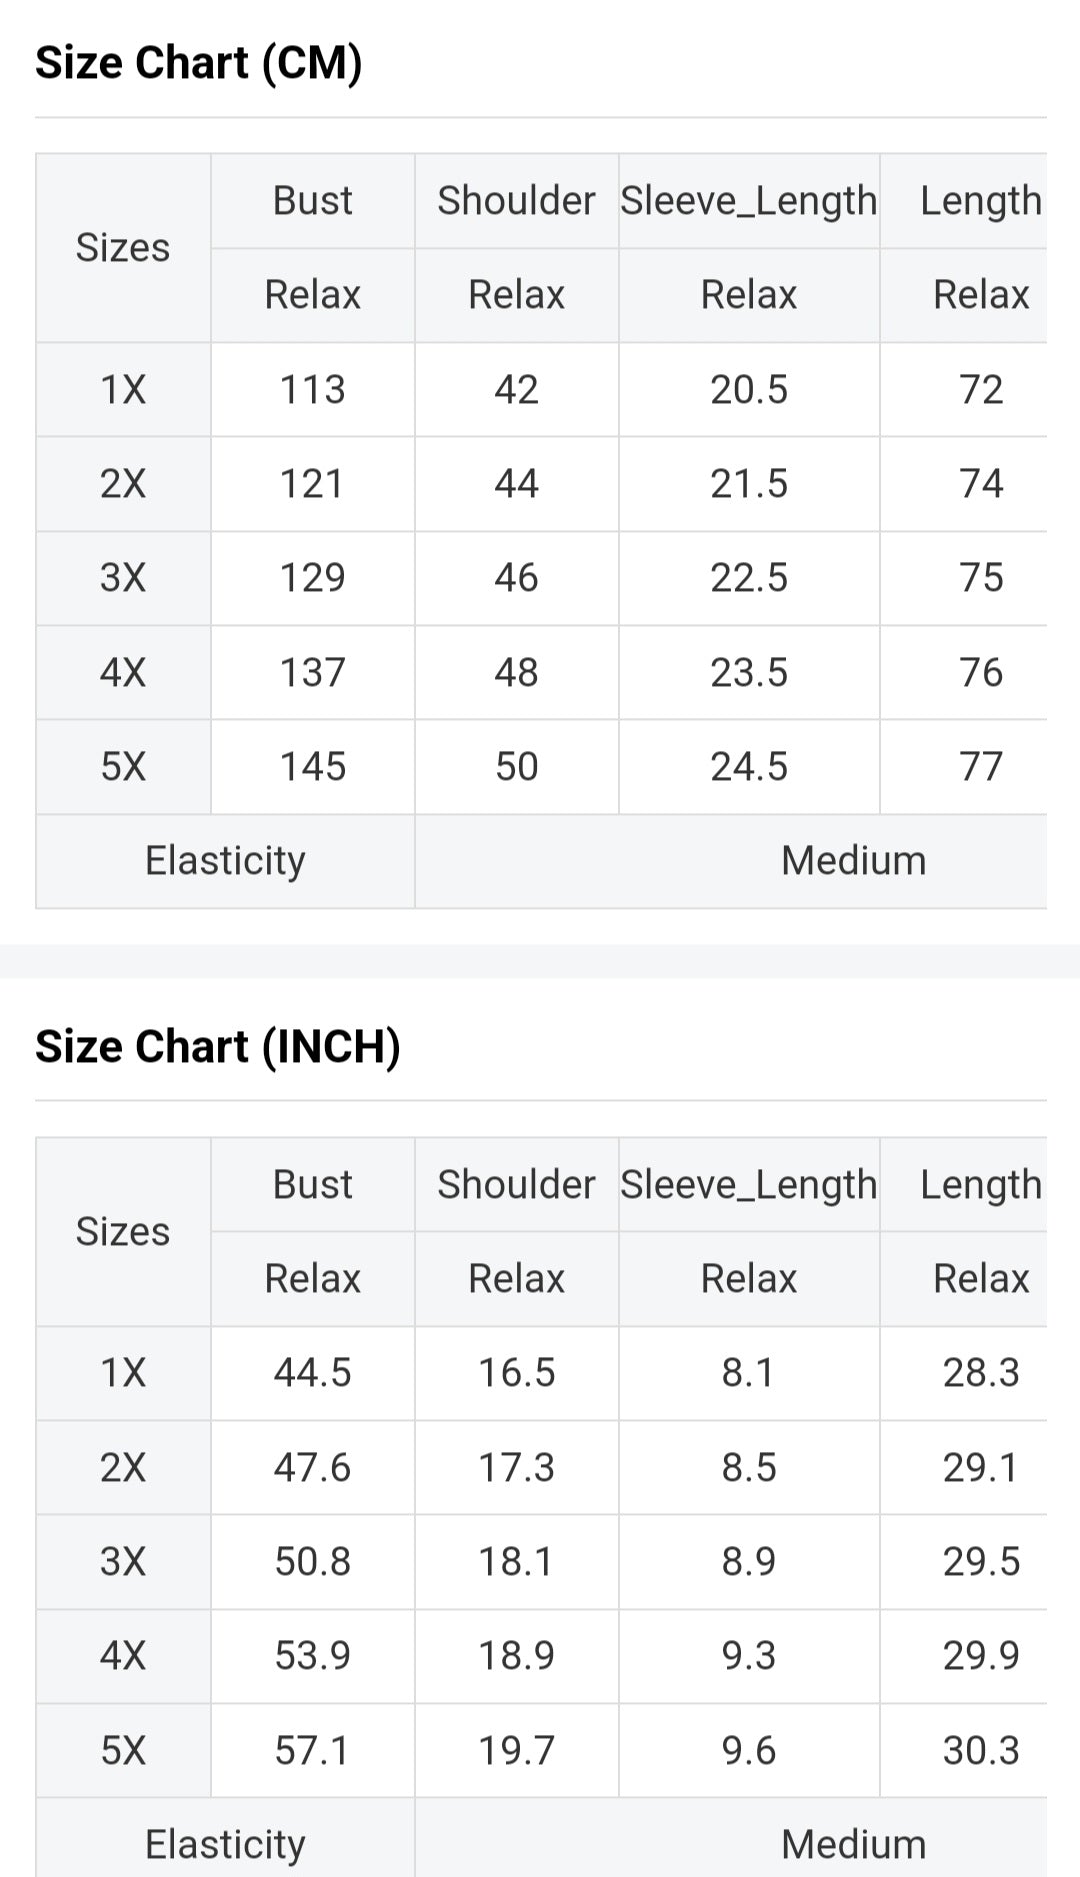Select the 113 bust value for 1X
Screen dimensions: 1080x1877
coord(312,390)
